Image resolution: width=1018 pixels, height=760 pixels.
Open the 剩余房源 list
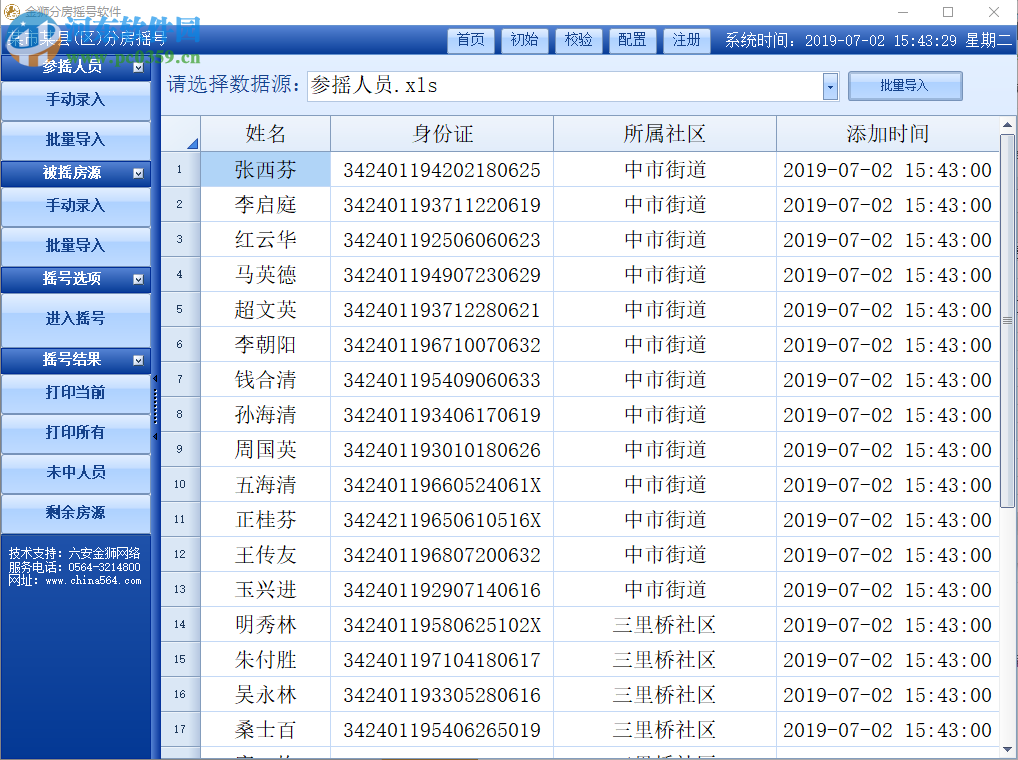75,513
